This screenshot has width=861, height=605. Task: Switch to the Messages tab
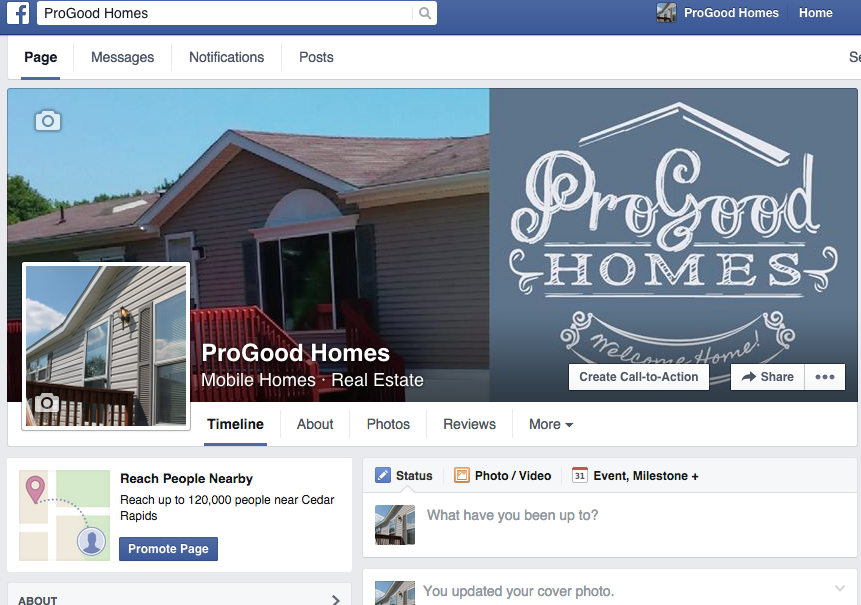pyautogui.click(x=122, y=57)
